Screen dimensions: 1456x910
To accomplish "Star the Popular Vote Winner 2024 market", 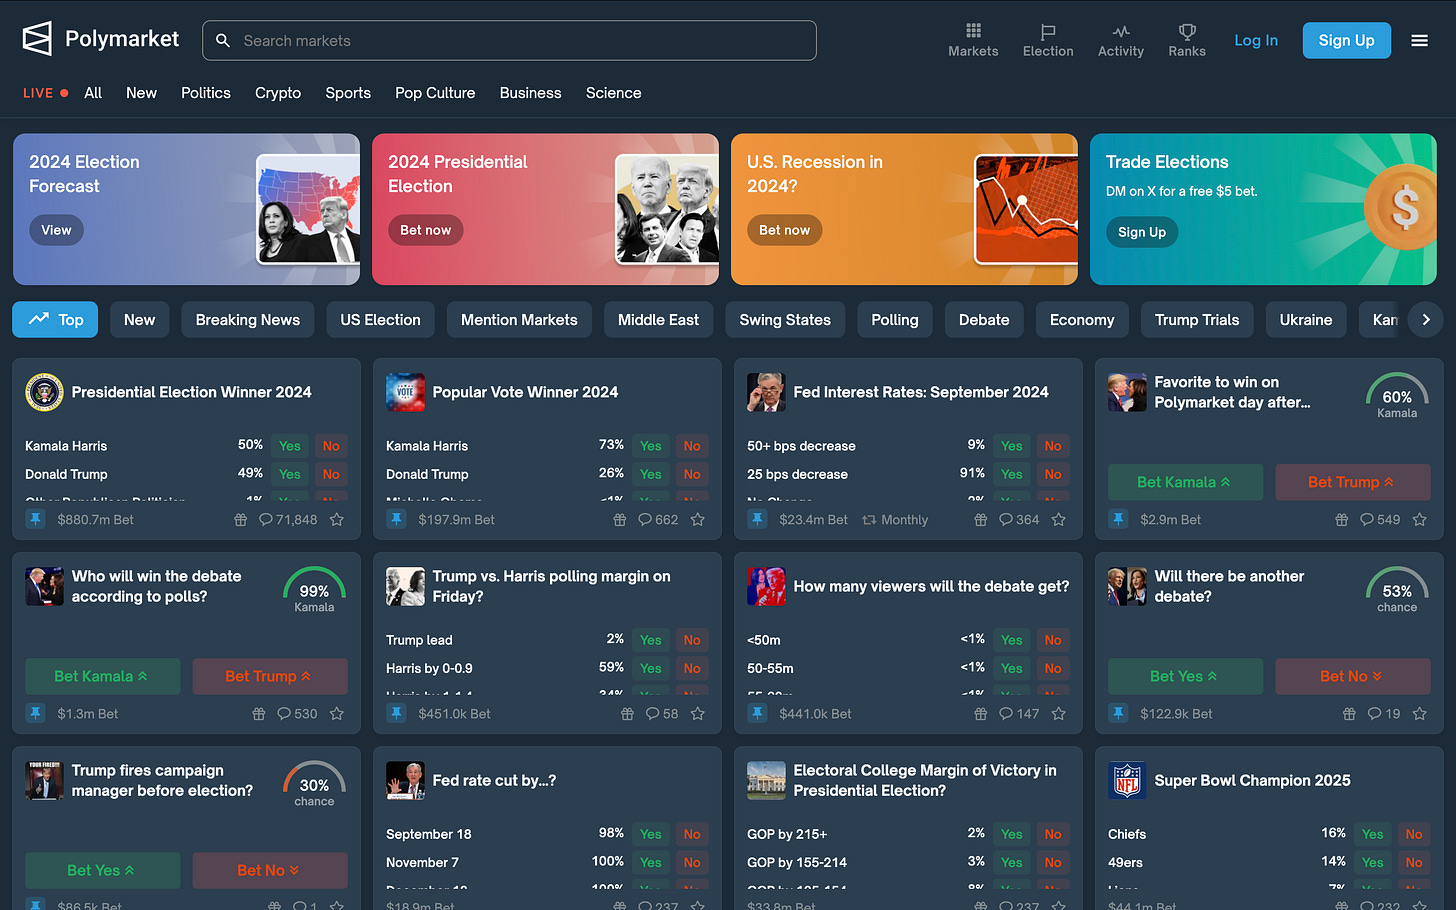I will point(698,520).
